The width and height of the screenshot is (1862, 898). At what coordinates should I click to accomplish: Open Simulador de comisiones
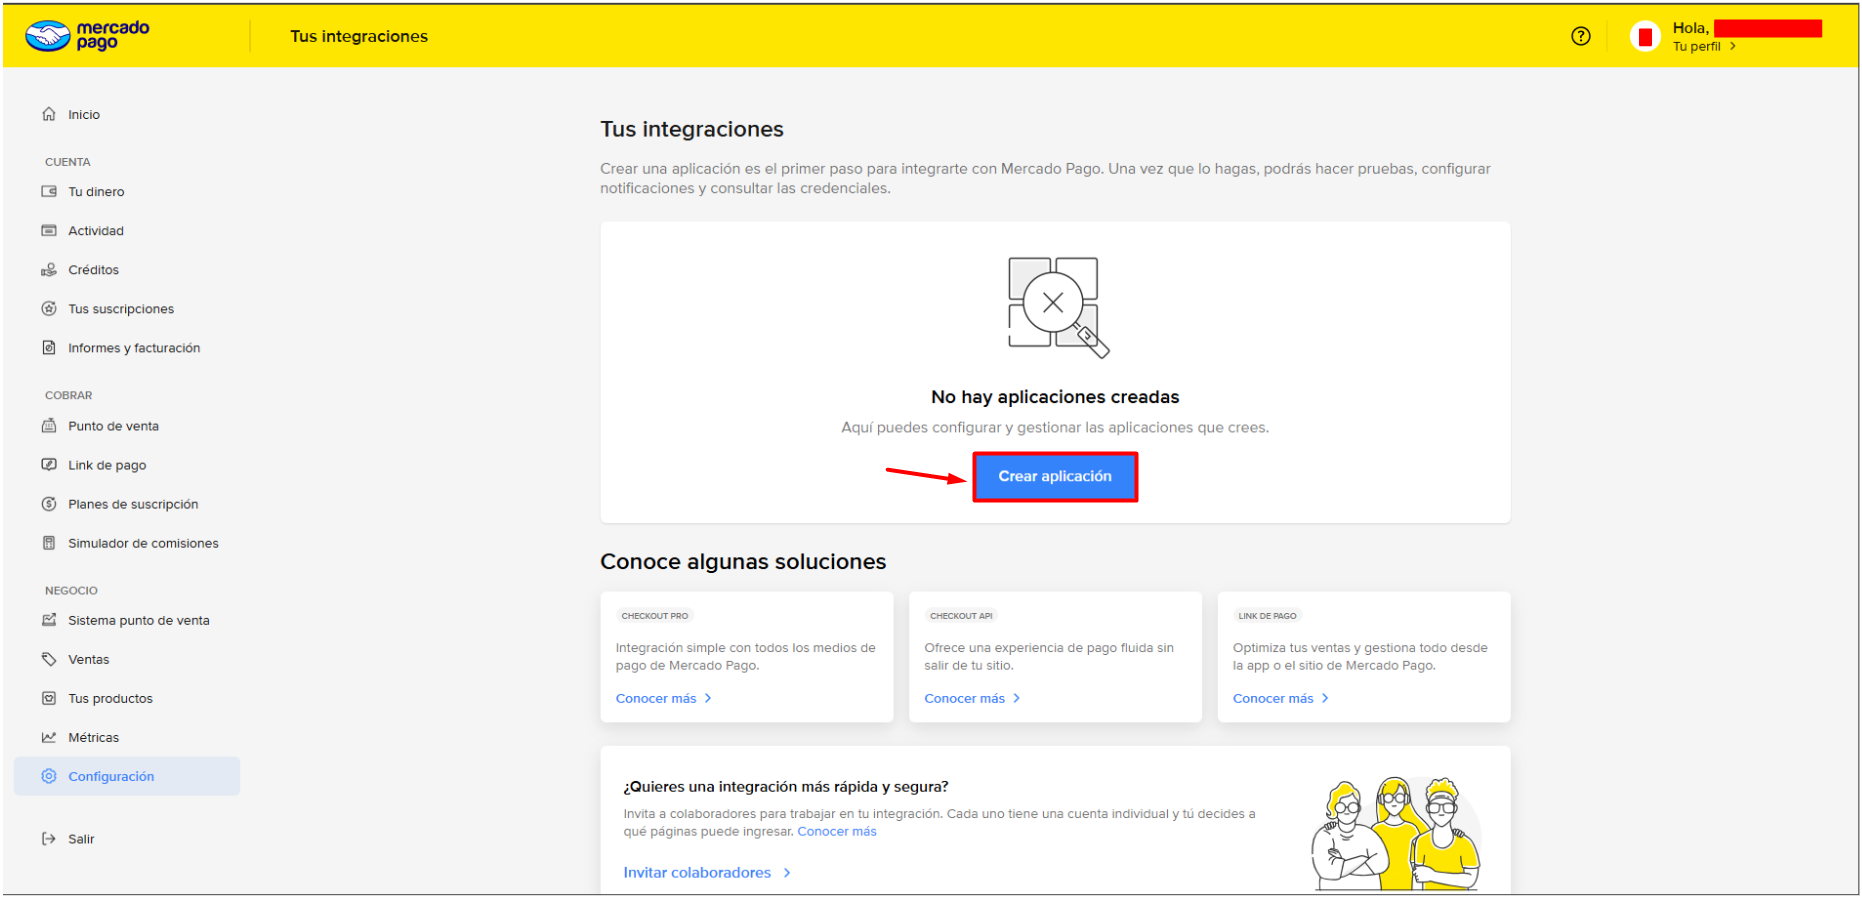coord(143,543)
